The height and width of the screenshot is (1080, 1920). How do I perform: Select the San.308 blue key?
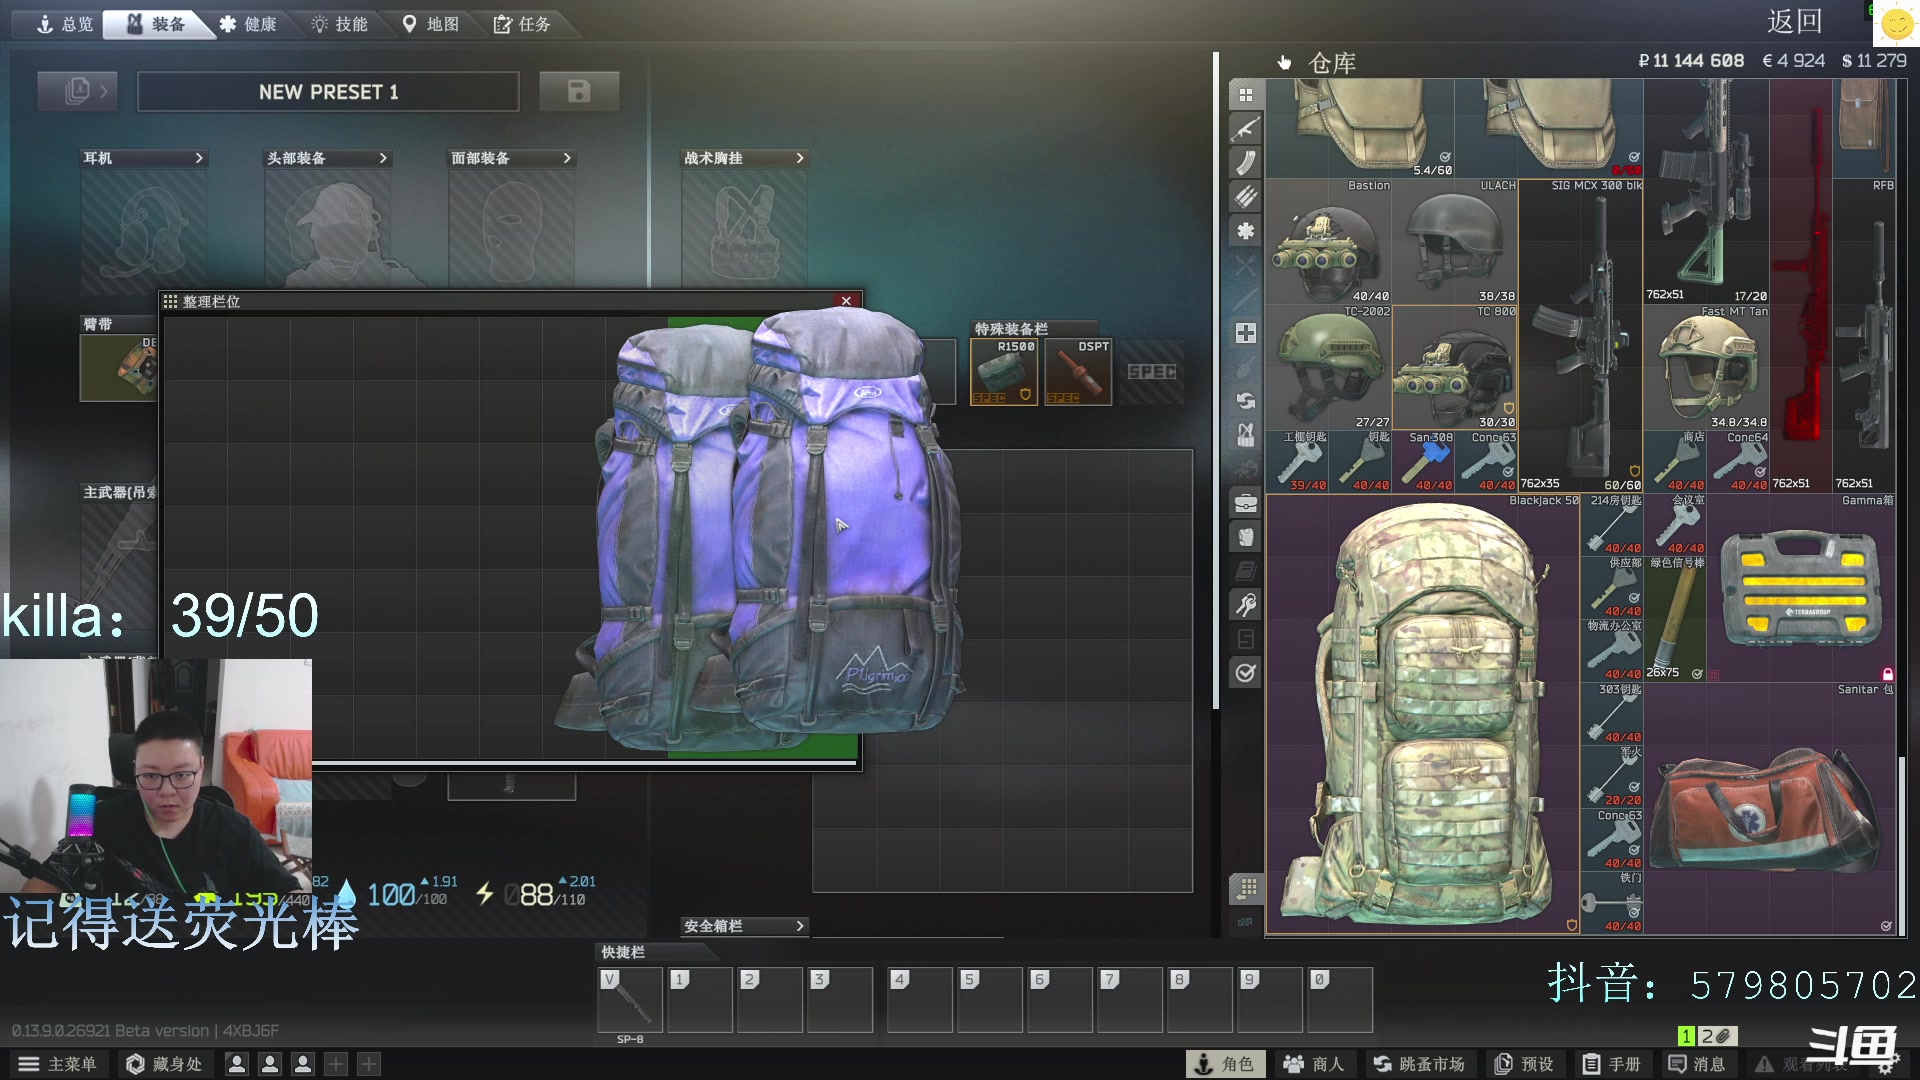click(x=1424, y=462)
